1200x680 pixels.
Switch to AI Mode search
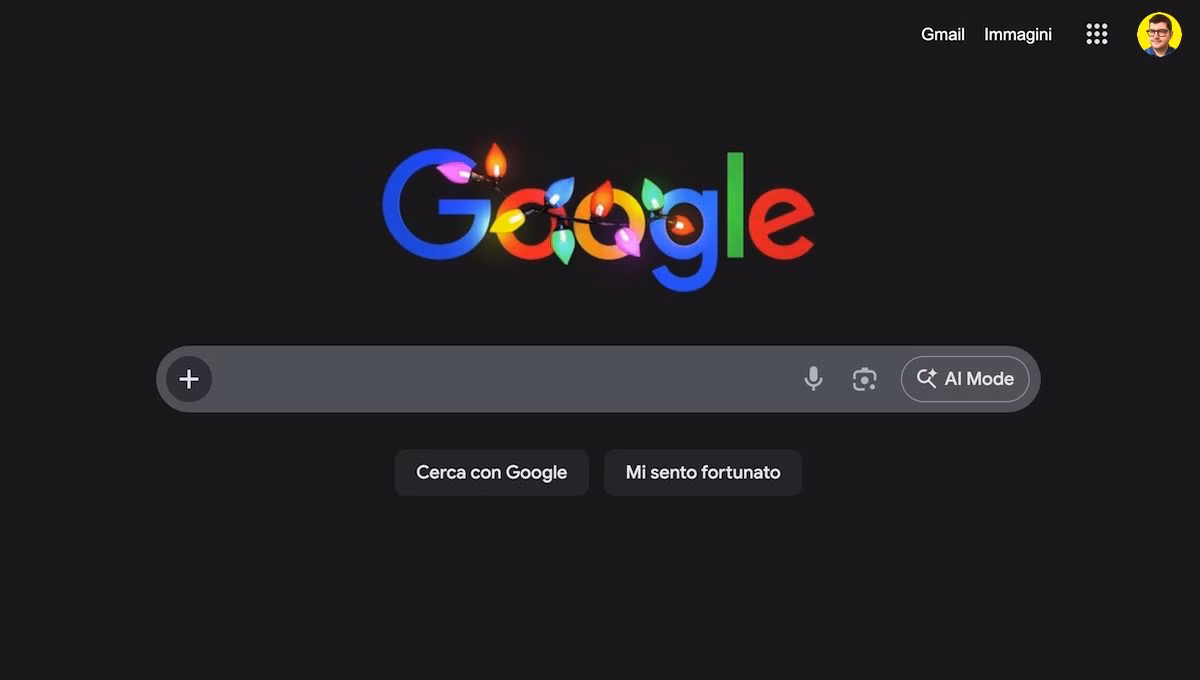point(965,379)
